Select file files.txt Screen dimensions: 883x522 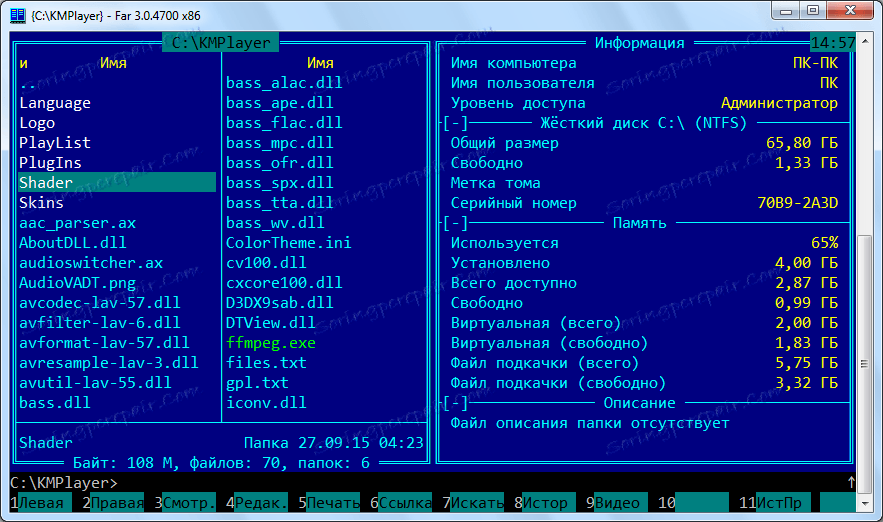point(266,363)
